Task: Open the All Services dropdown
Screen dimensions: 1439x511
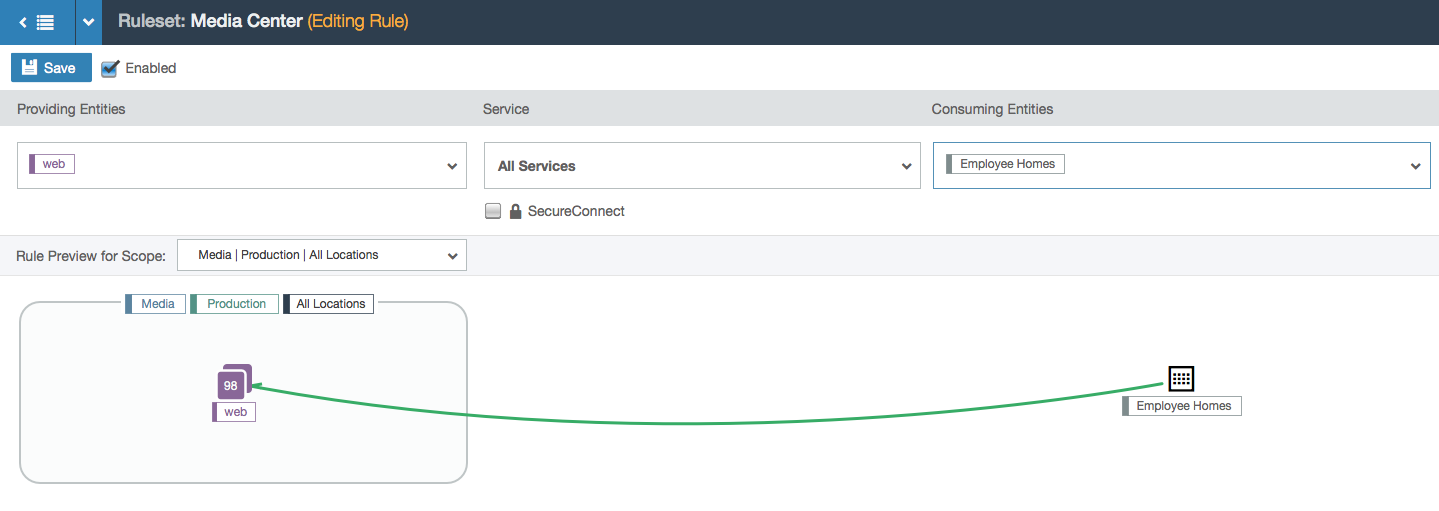Action: 702,166
